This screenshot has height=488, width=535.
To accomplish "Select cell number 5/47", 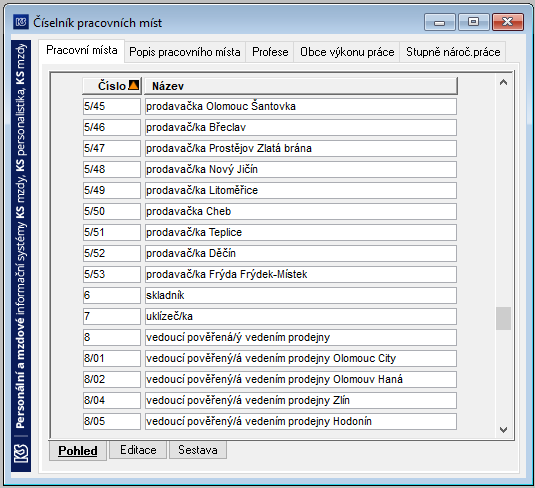I will (x=112, y=148).
